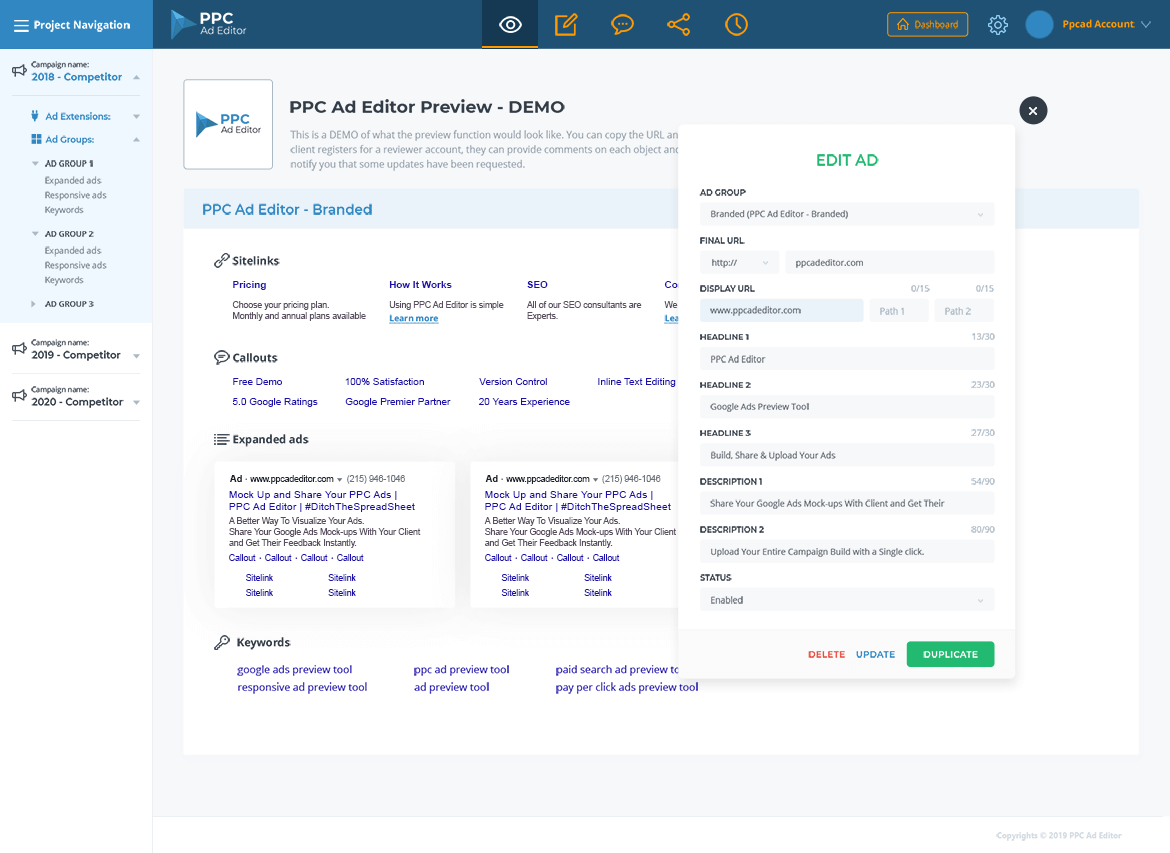This screenshot has width=1170, height=853.
Task: Expand the 2020 - Competitor campaign
Action: click(x=137, y=403)
